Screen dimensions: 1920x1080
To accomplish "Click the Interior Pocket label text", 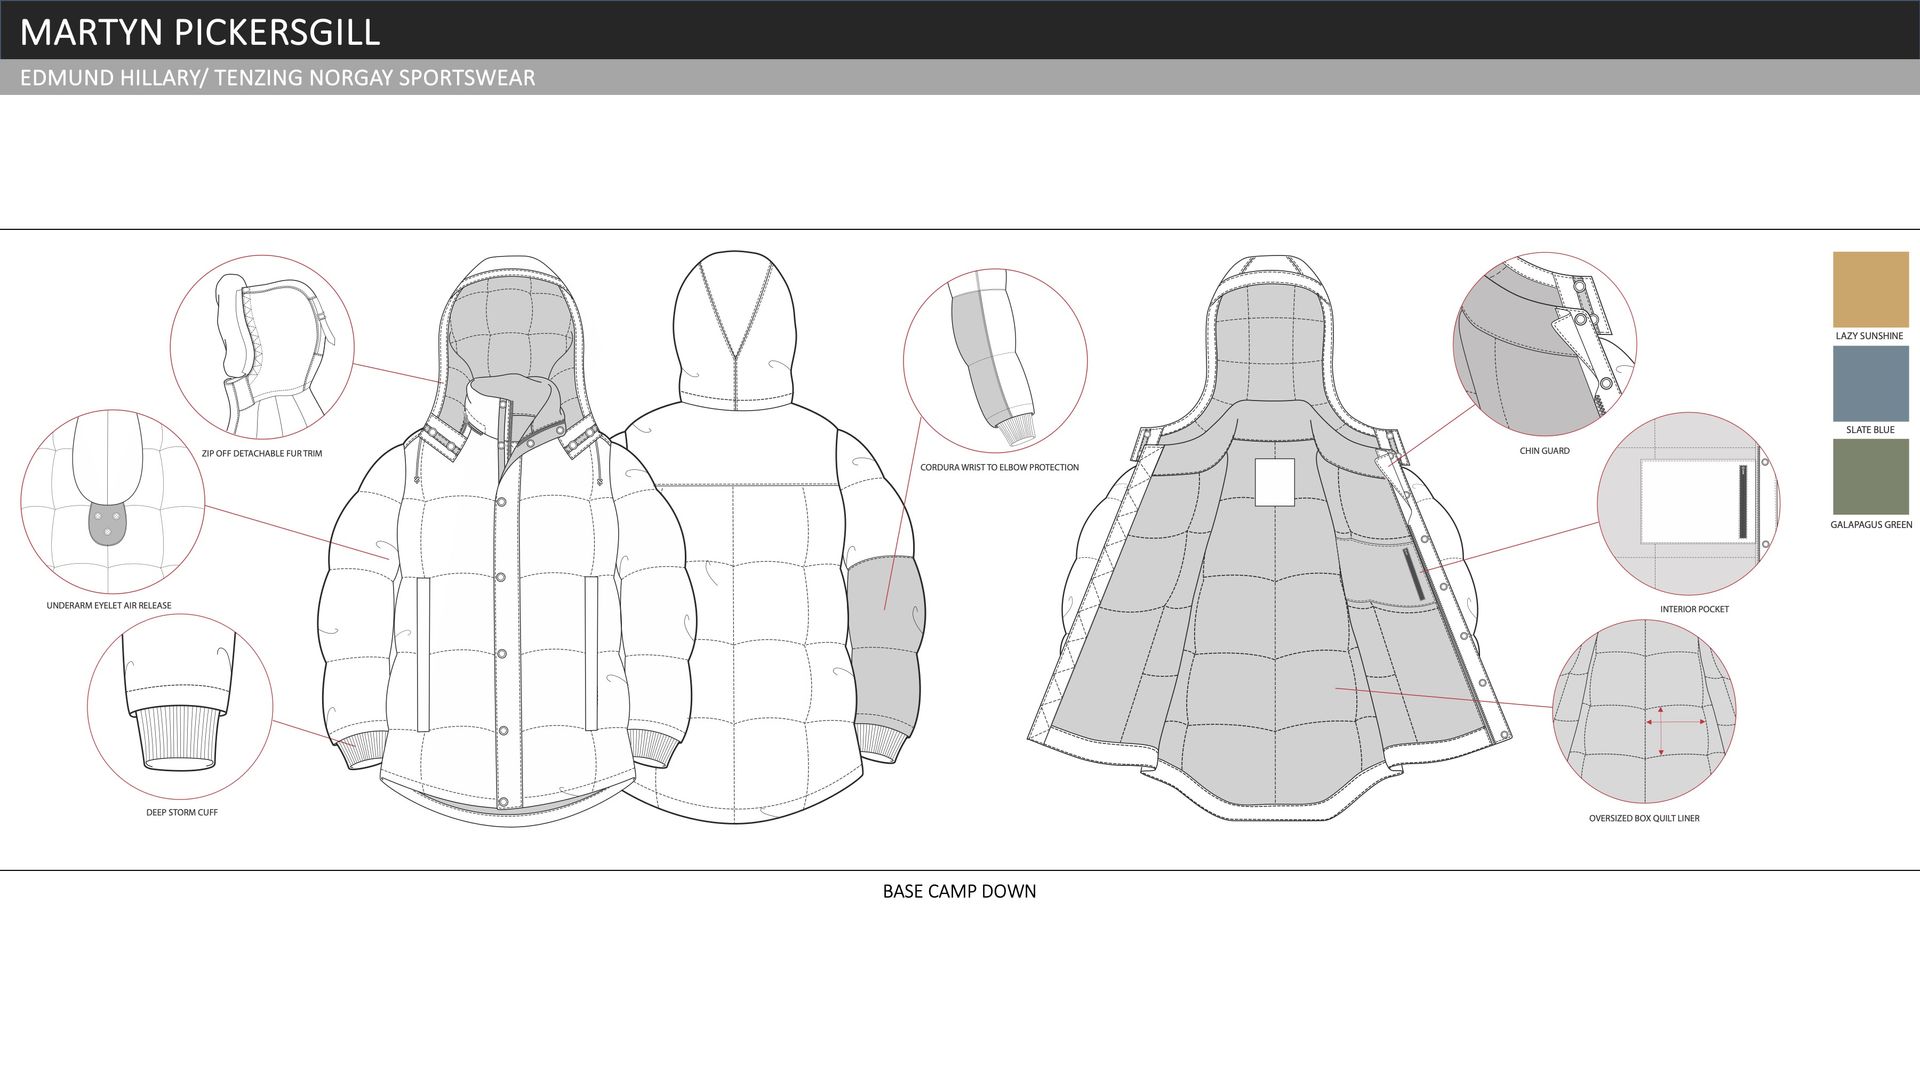I will [1694, 609].
